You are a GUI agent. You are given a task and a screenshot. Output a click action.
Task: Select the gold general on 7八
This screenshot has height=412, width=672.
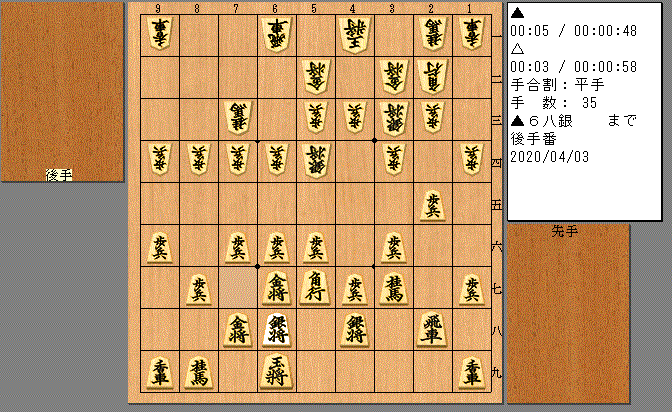pos(238,329)
